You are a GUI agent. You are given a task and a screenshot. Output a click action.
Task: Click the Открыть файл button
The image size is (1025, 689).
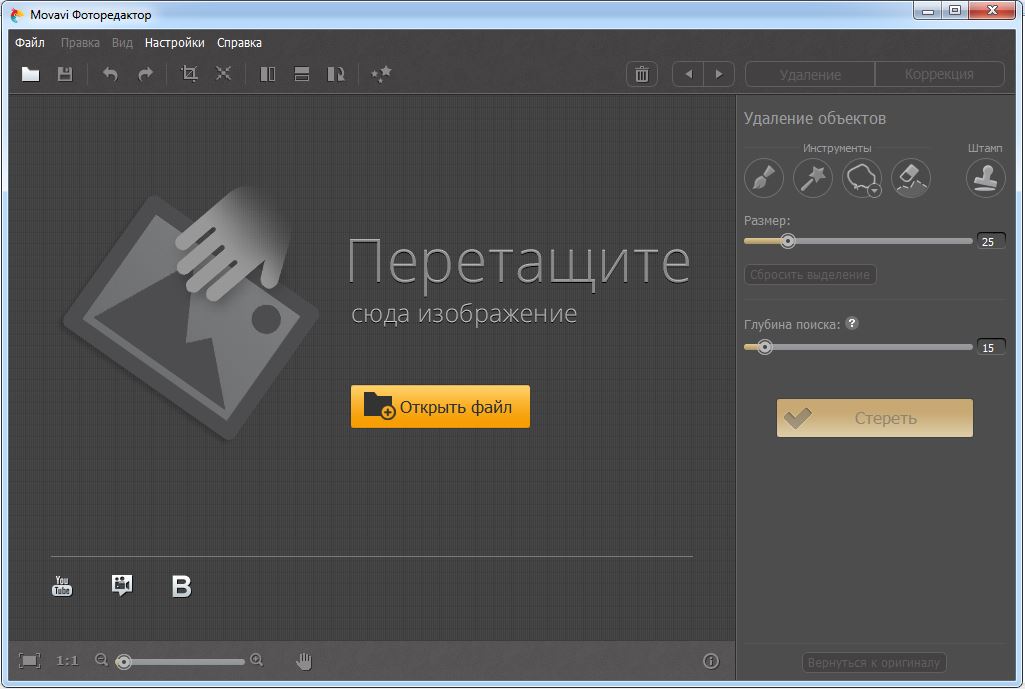(440, 407)
